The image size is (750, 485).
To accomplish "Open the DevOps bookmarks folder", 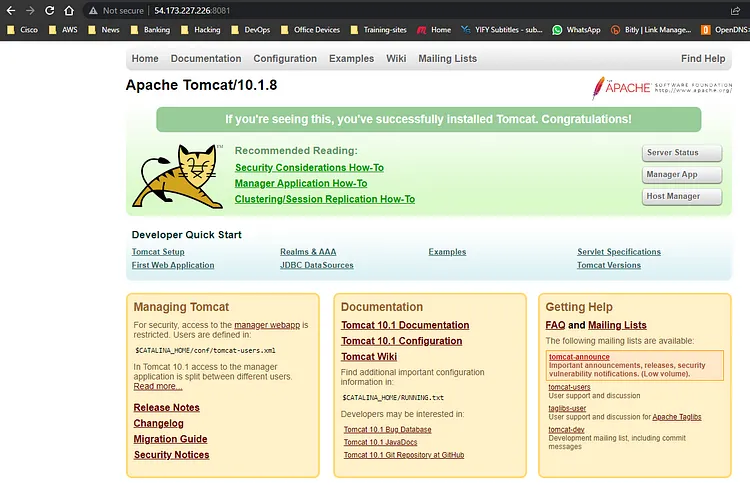I will coord(251,30).
